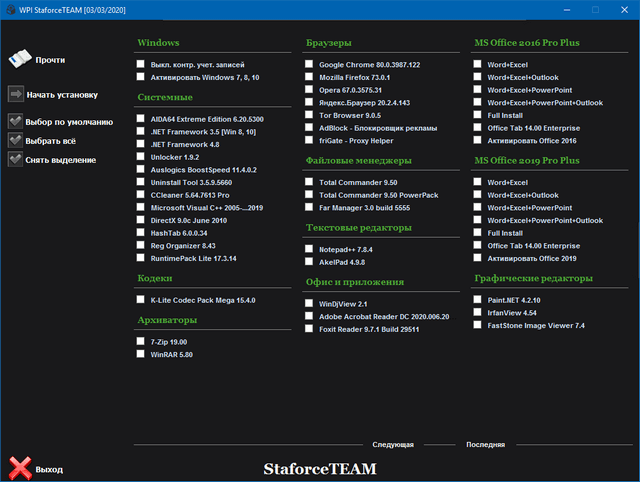
Task: Tick the Выкл. контр. учет. записей checkbox
Action: [140, 64]
